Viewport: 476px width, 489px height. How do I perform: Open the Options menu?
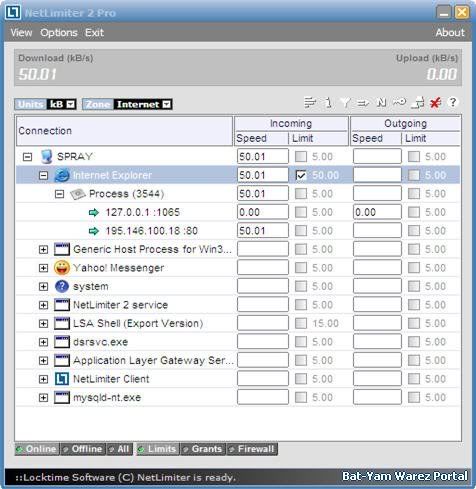59,33
